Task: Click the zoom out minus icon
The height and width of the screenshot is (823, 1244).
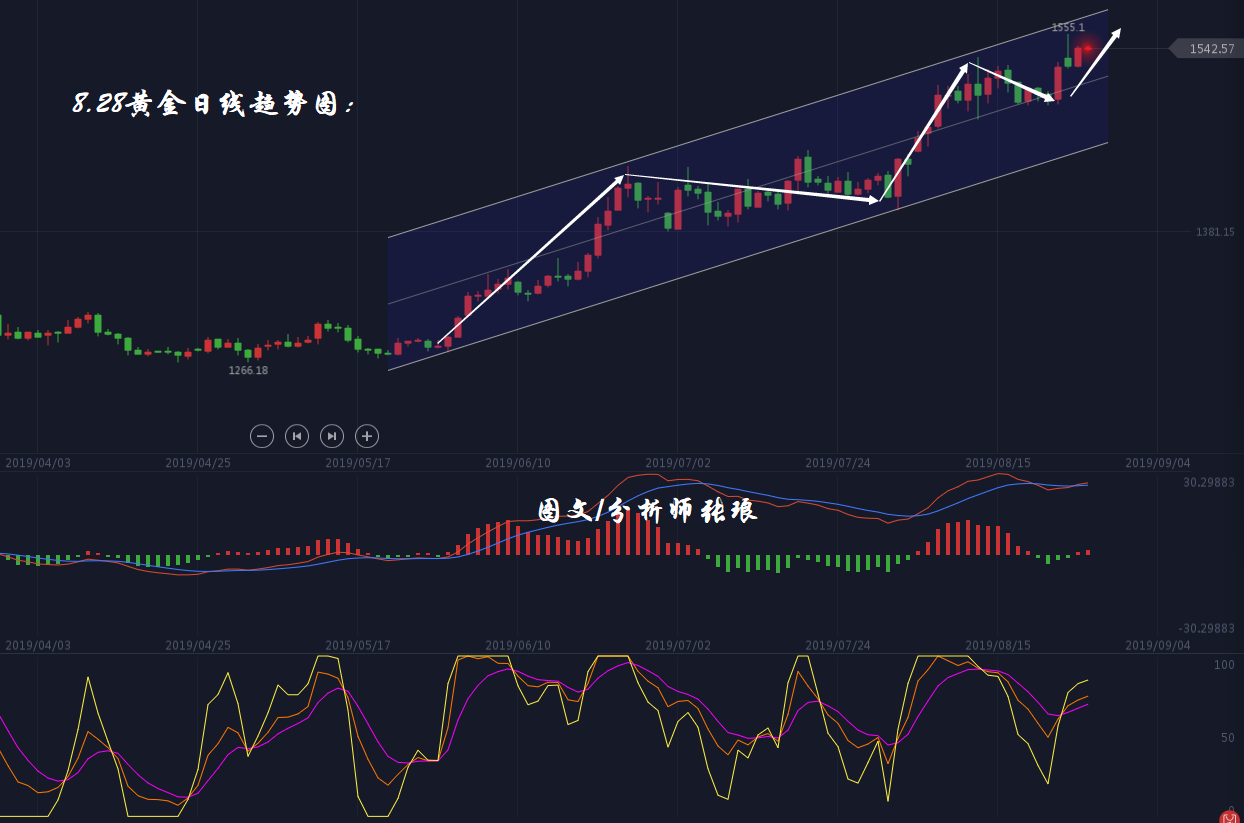Action: coord(262,436)
